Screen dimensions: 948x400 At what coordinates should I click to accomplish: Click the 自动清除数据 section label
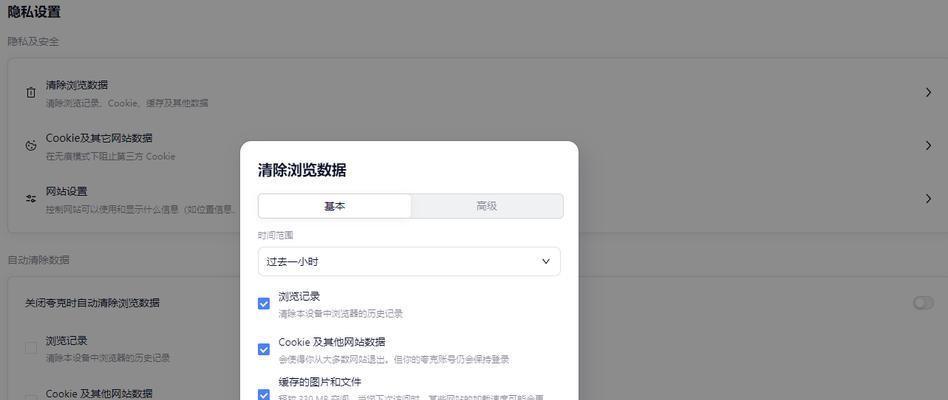39,260
